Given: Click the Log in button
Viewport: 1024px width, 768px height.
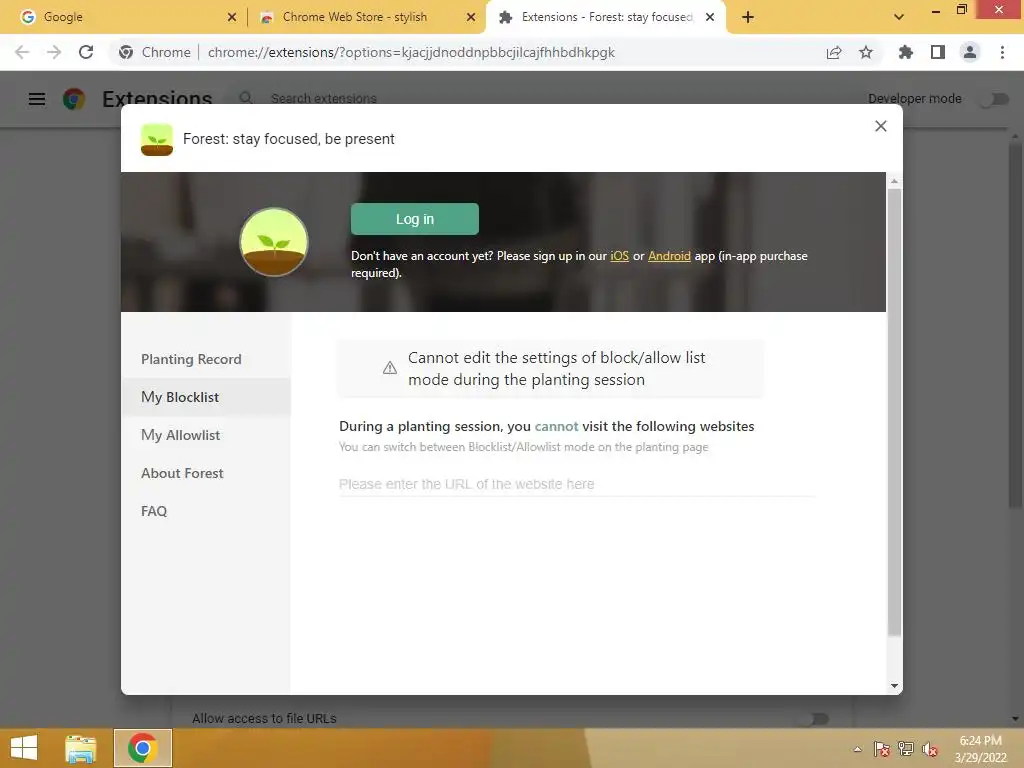Looking at the screenshot, I should (415, 219).
